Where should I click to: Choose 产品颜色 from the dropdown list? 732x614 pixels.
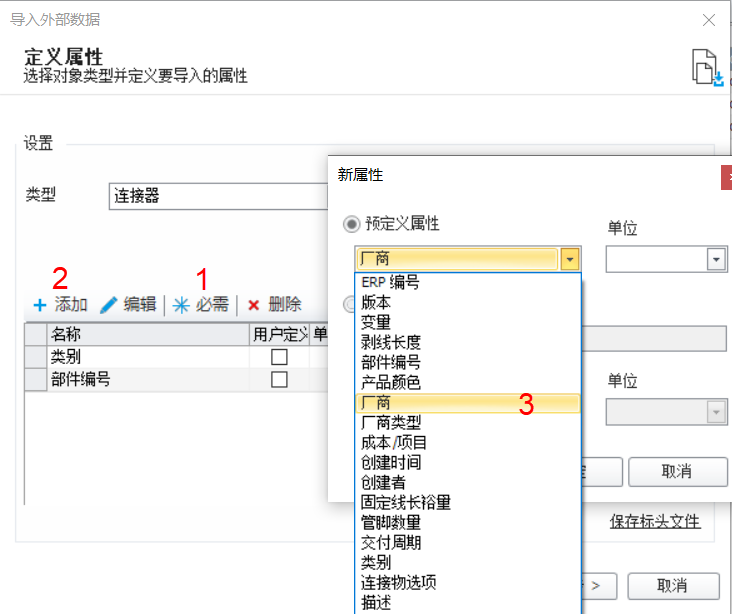tap(468, 383)
